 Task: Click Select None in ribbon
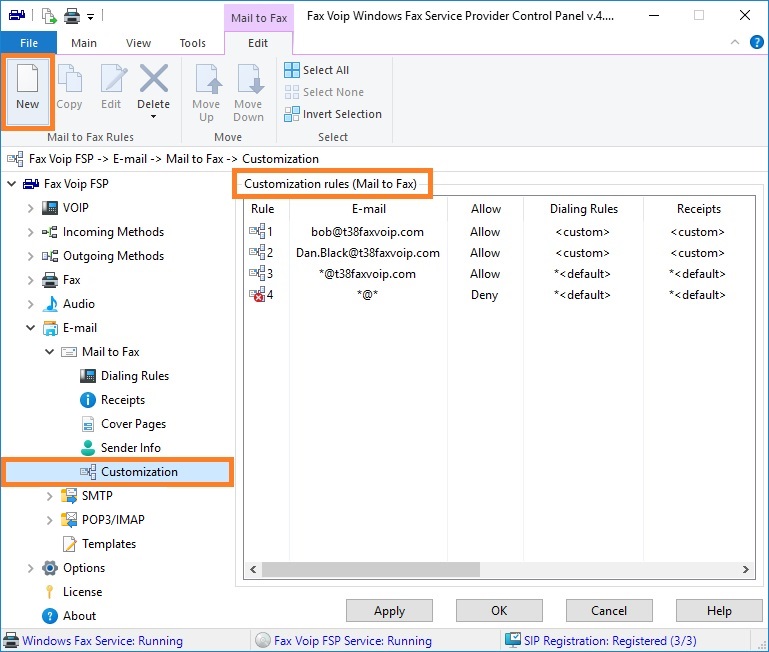[324, 92]
